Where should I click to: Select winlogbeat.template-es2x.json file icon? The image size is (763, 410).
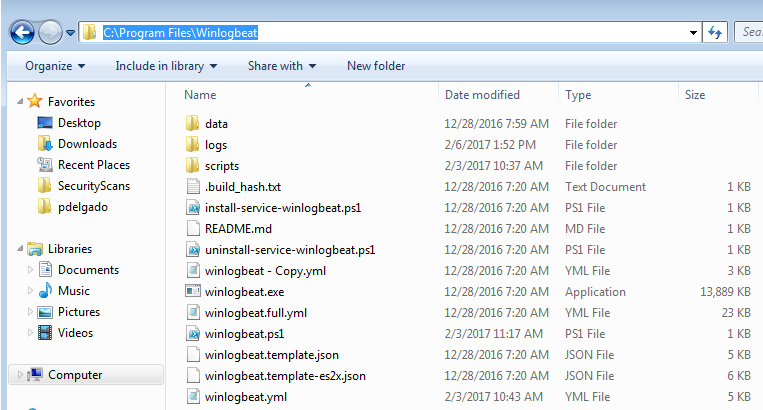click(193, 375)
